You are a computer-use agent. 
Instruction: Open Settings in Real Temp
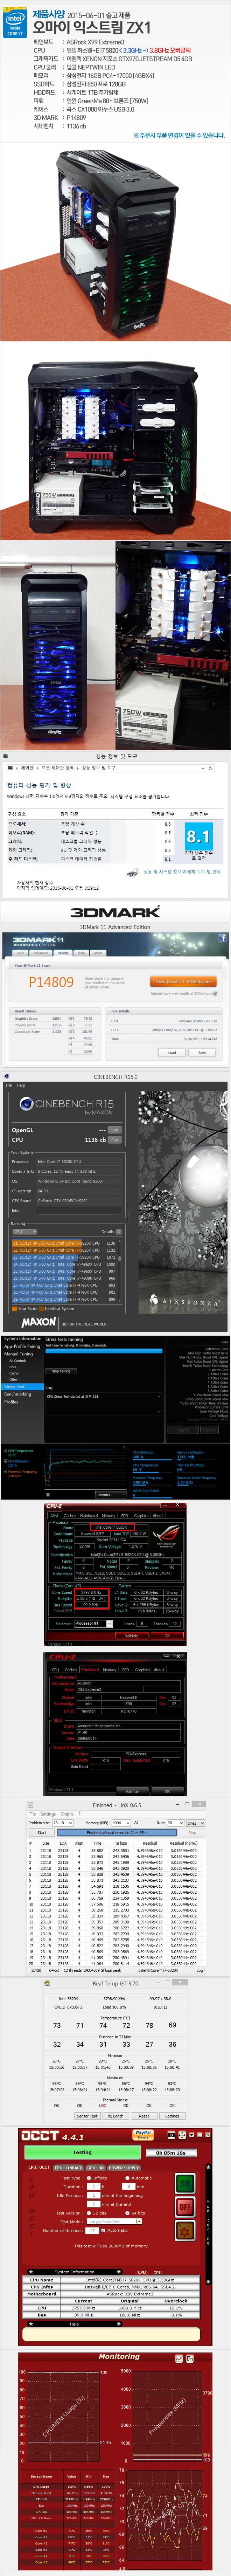click(x=172, y=2116)
